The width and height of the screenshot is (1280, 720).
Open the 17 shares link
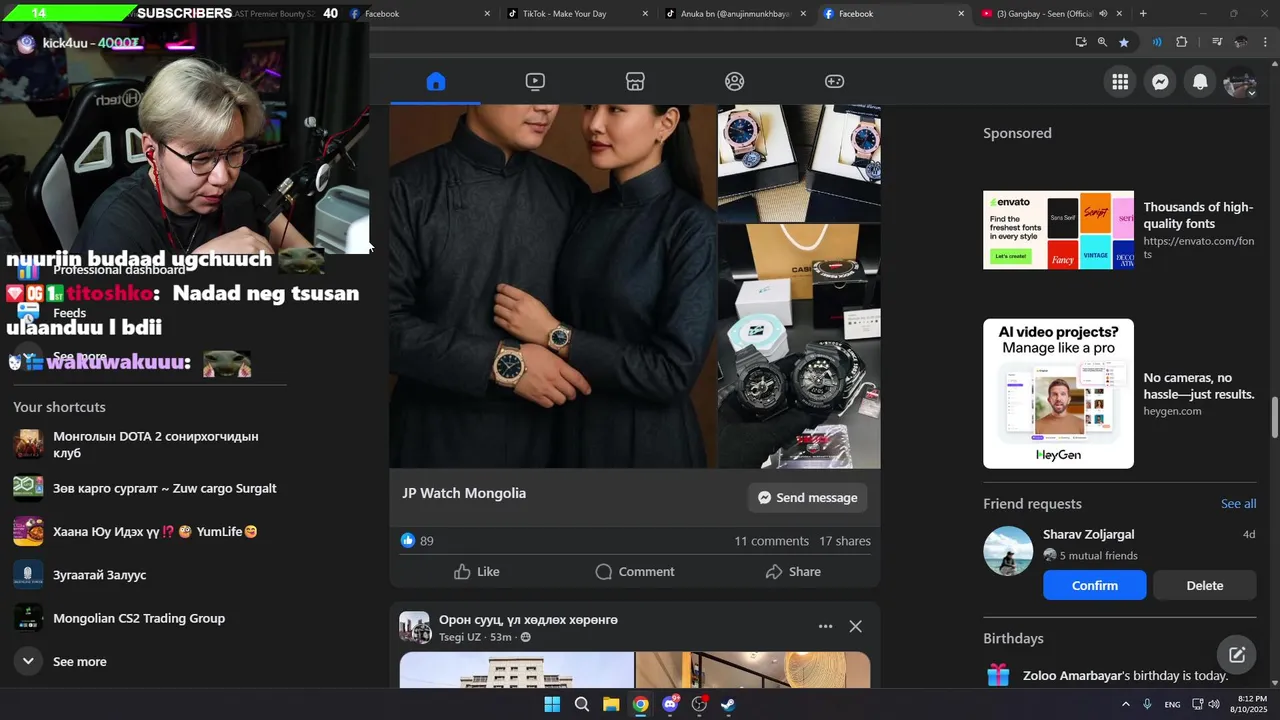pos(845,541)
